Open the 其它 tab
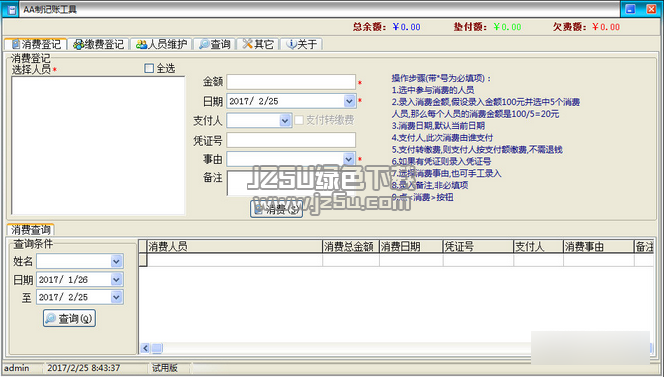 [258, 44]
